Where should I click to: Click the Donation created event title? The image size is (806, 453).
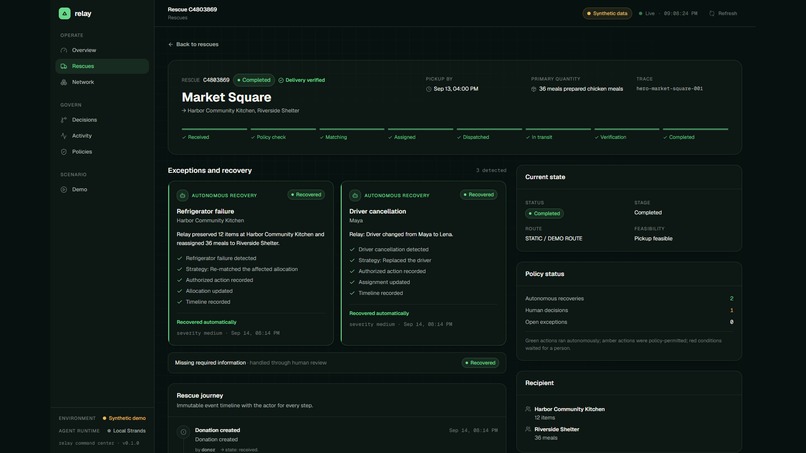217,430
